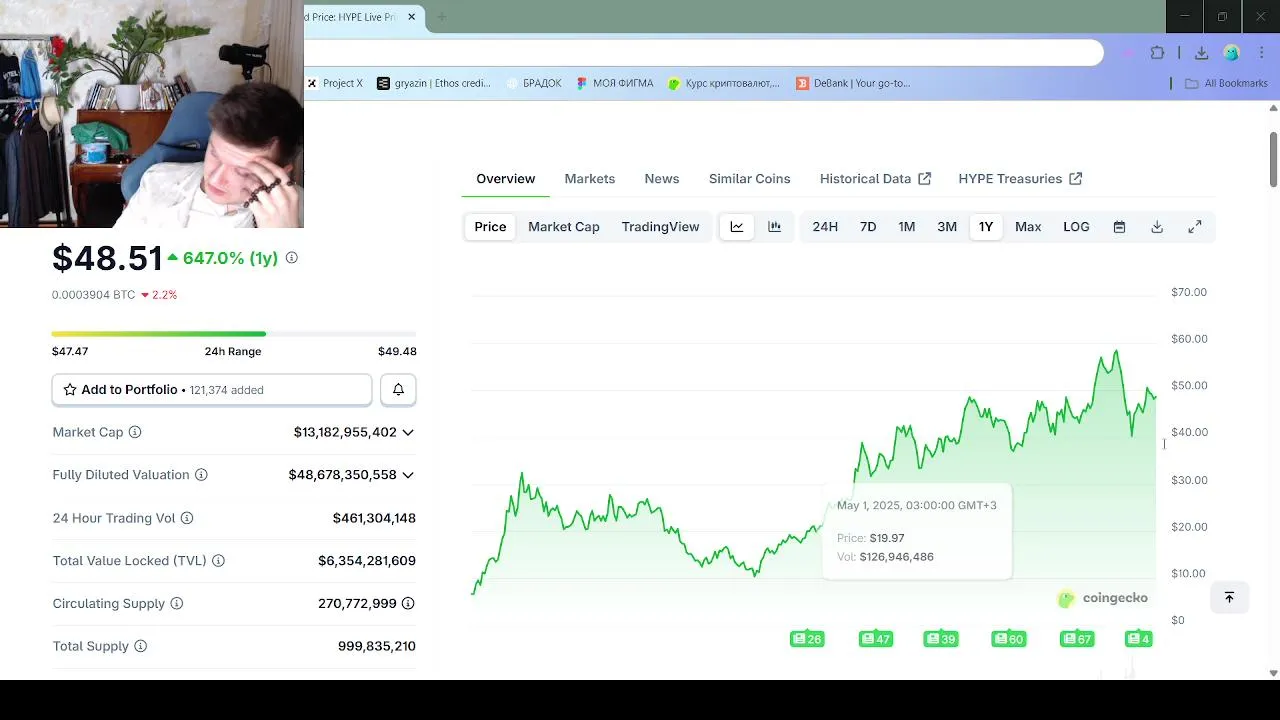Show Total Value Locked info tooltip
The height and width of the screenshot is (720, 1280).
tap(218, 561)
